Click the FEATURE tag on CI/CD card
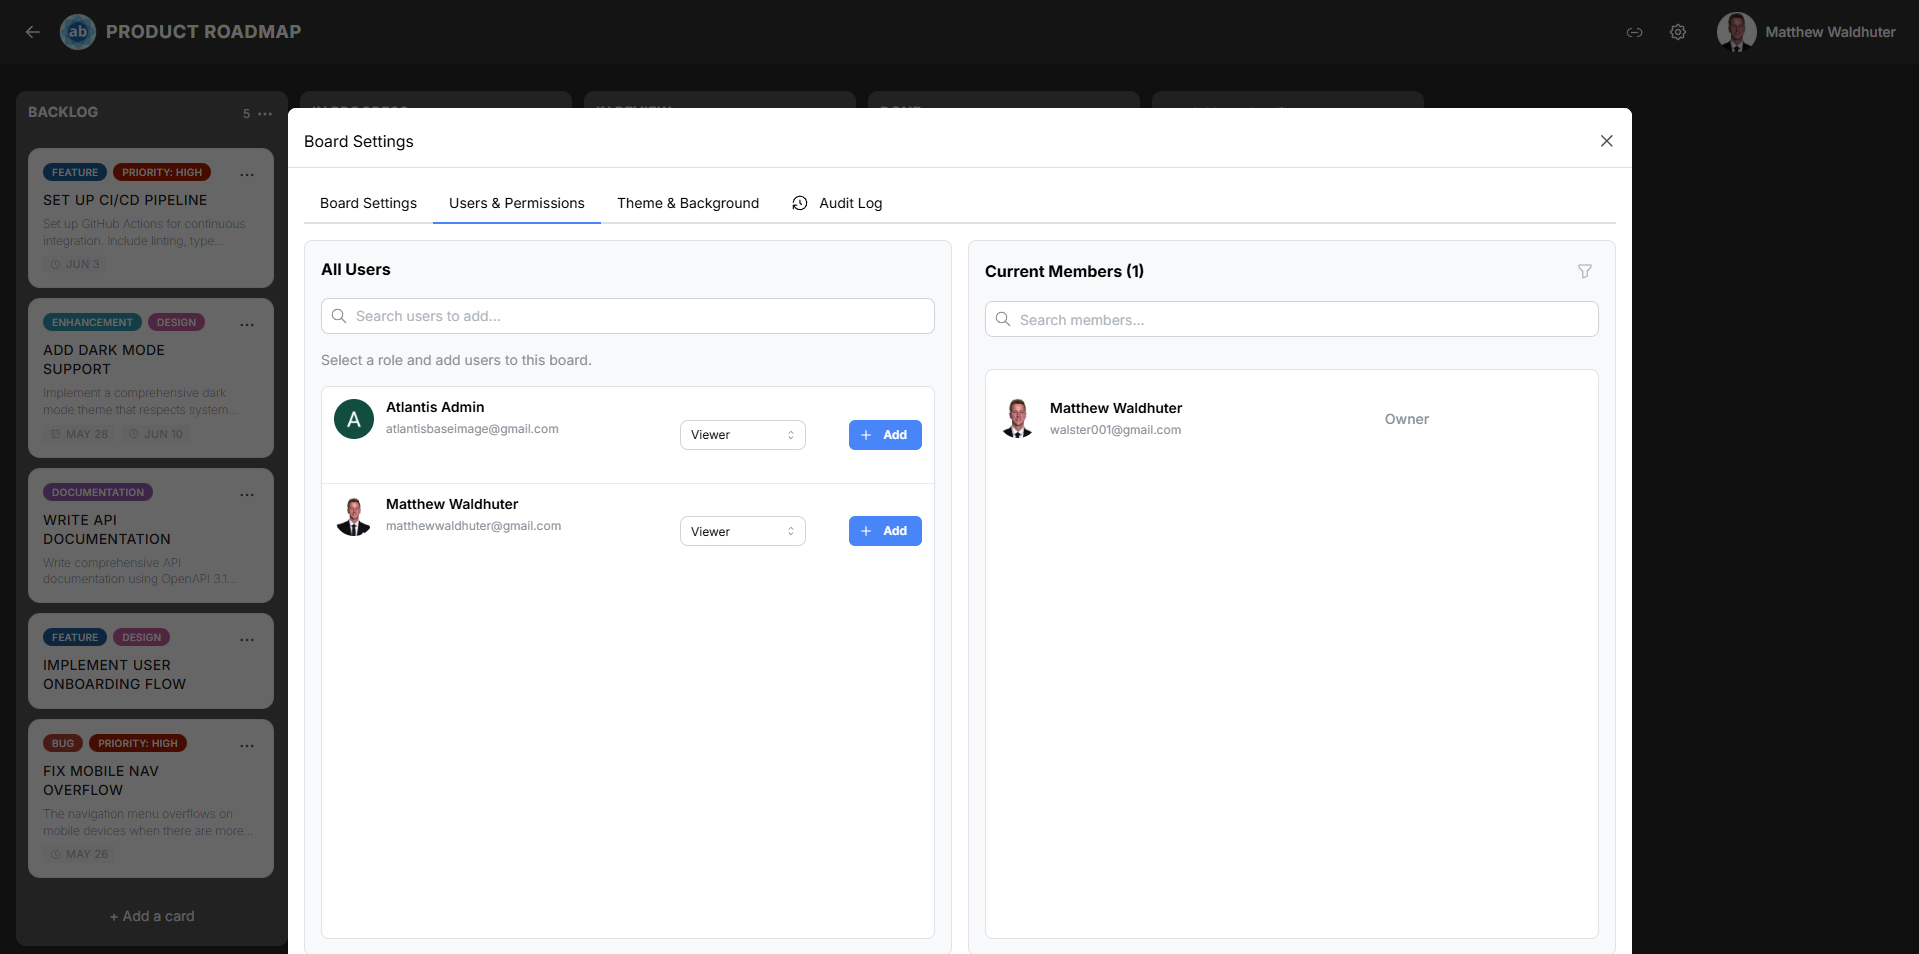 [x=75, y=172]
